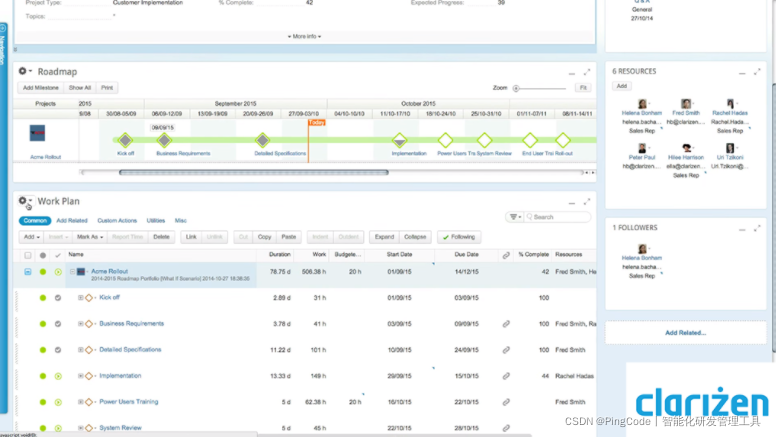The image size is (776, 437).
Task: Click Helena Bonham avatar in Resources
Action: [x=642, y=104]
